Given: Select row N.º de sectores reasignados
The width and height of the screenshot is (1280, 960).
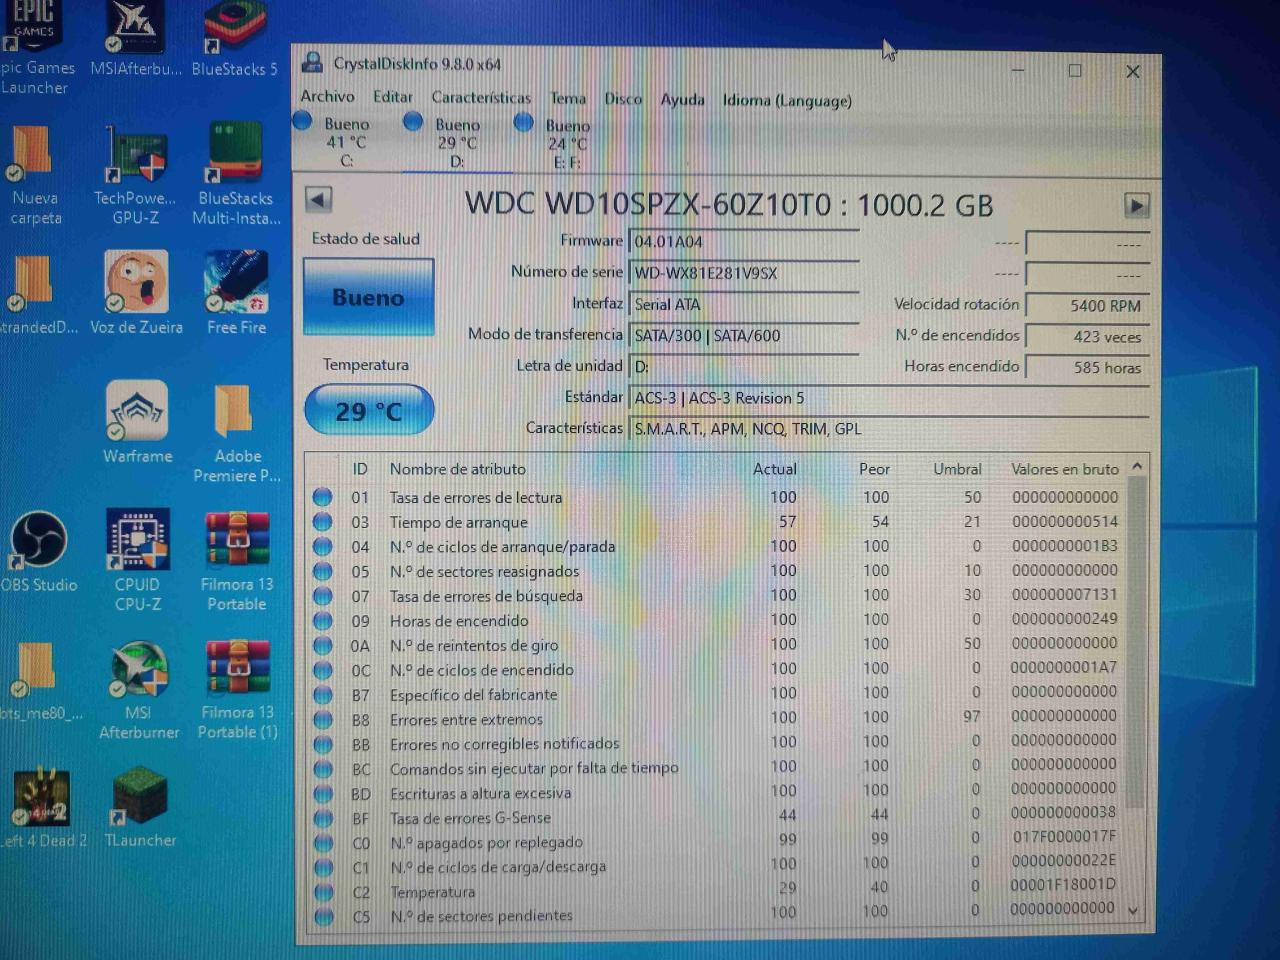Looking at the screenshot, I should click(716, 571).
